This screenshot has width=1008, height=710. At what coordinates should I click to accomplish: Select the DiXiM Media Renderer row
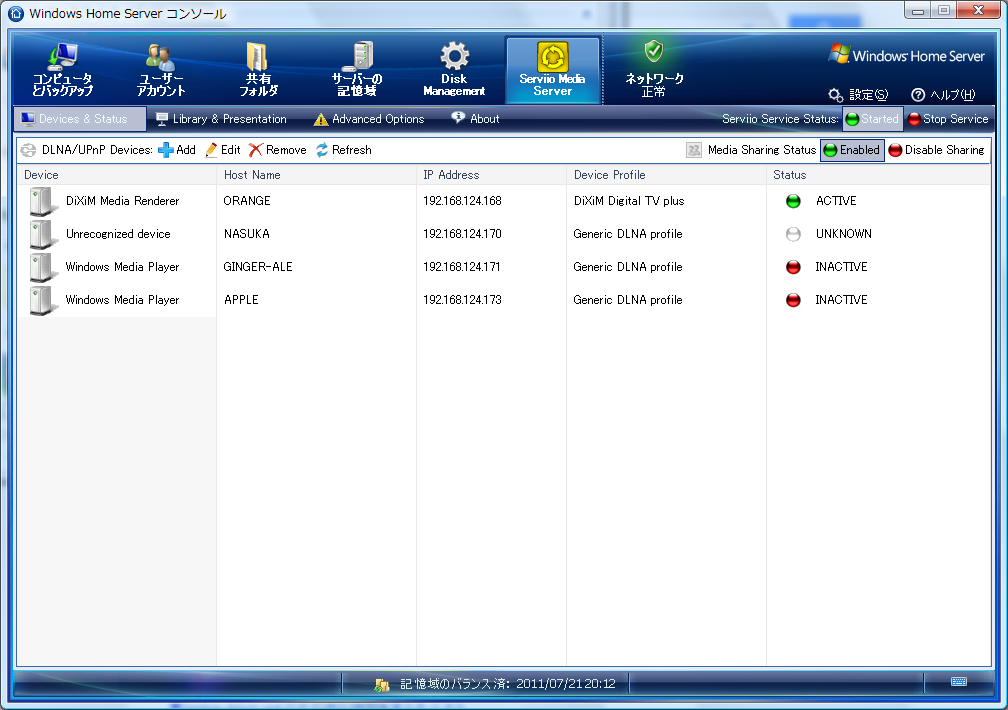[x=122, y=201]
